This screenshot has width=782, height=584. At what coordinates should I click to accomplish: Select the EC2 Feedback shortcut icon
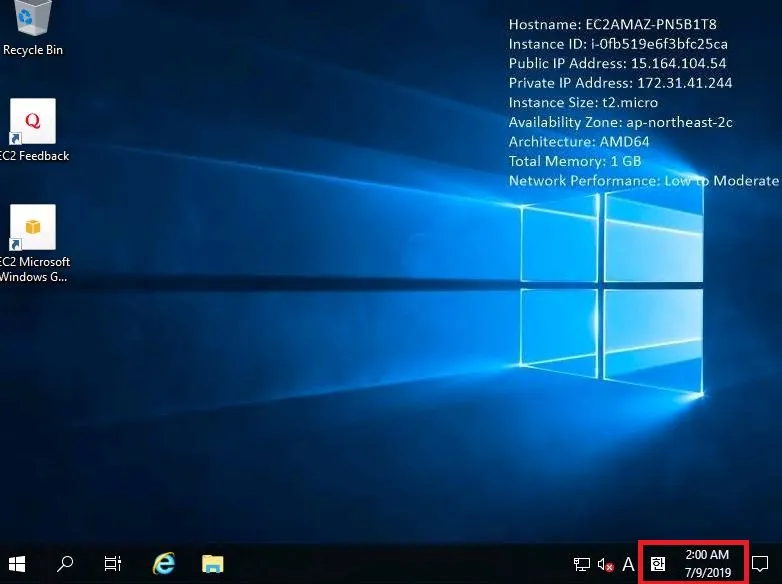click(33, 122)
